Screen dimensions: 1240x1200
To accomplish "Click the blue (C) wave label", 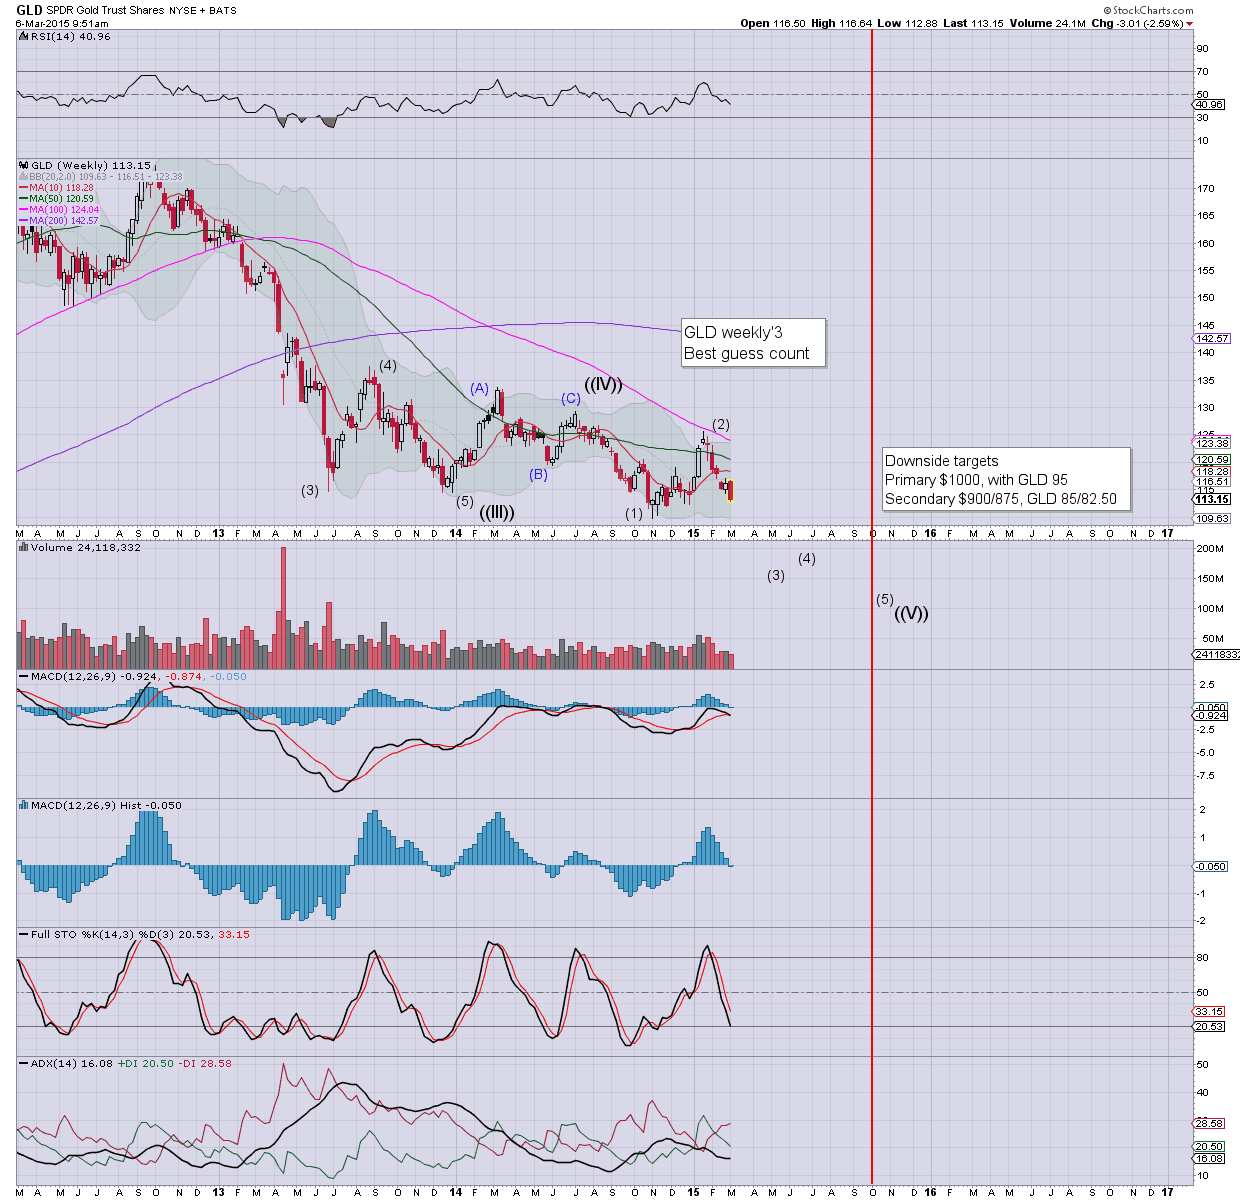I will pyautogui.click(x=570, y=398).
